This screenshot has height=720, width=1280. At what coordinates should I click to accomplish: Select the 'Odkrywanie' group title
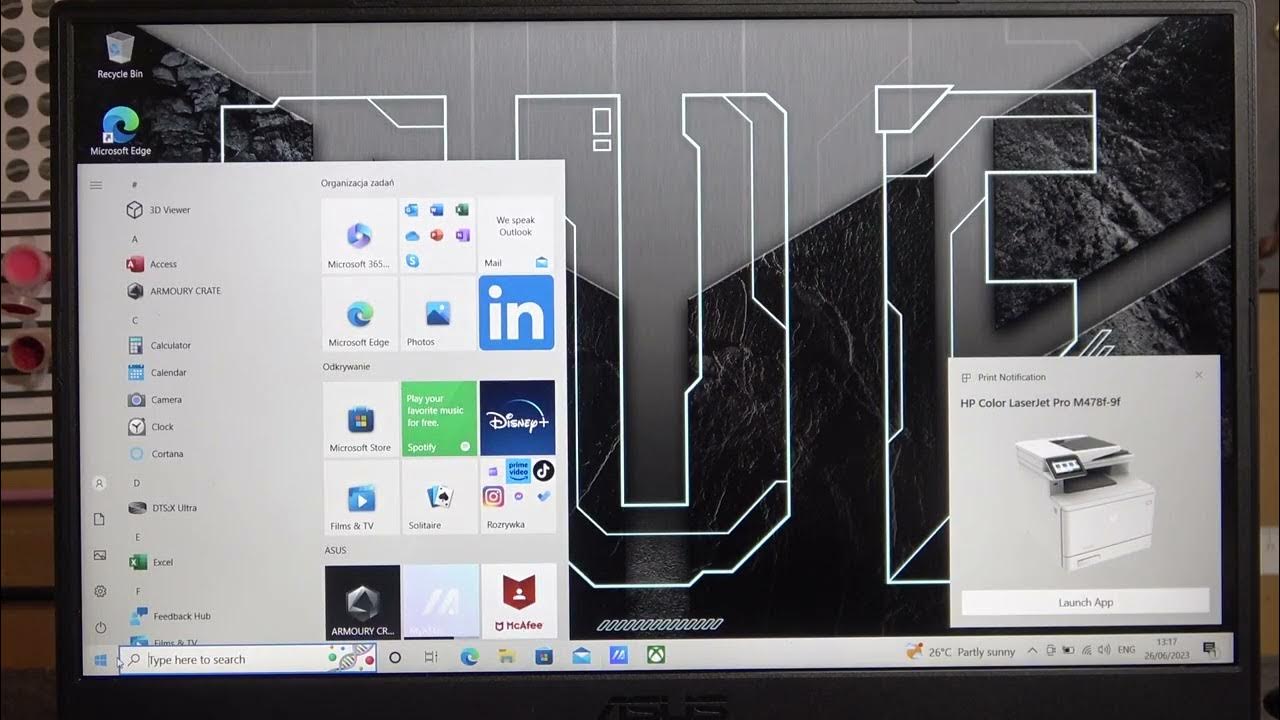pyautogui.click(x=346, y=366)
